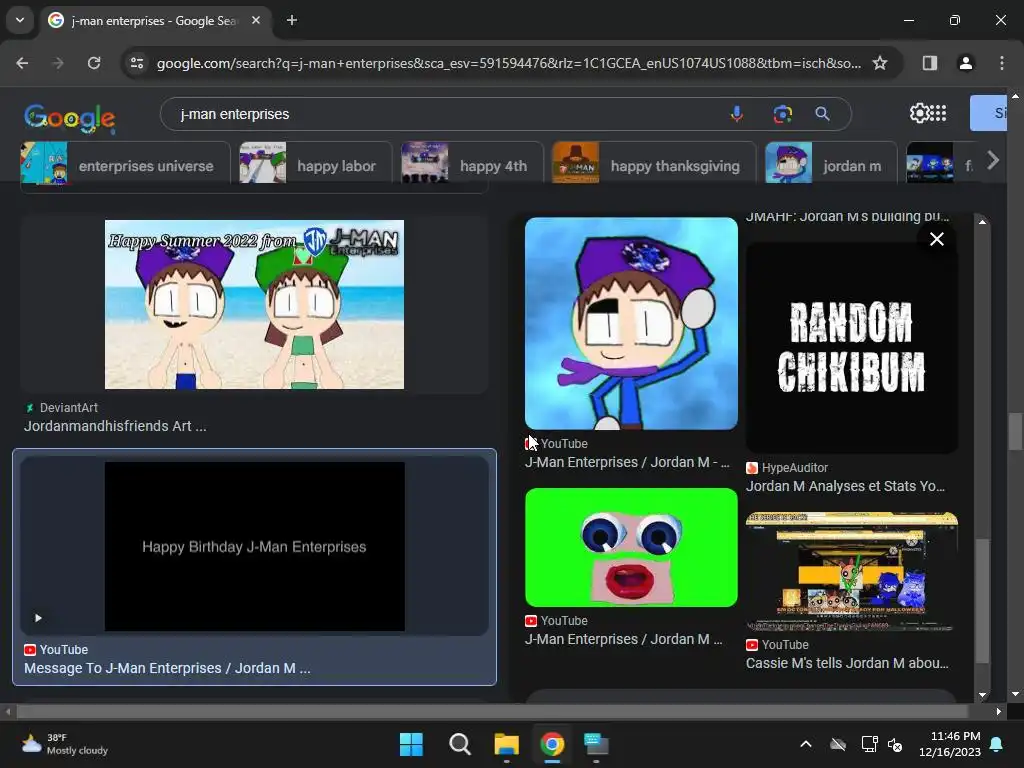Open the Happy Summer 2022 beach image
The height and width of the screenshot is (768, 1024).
tap(255, 304)
